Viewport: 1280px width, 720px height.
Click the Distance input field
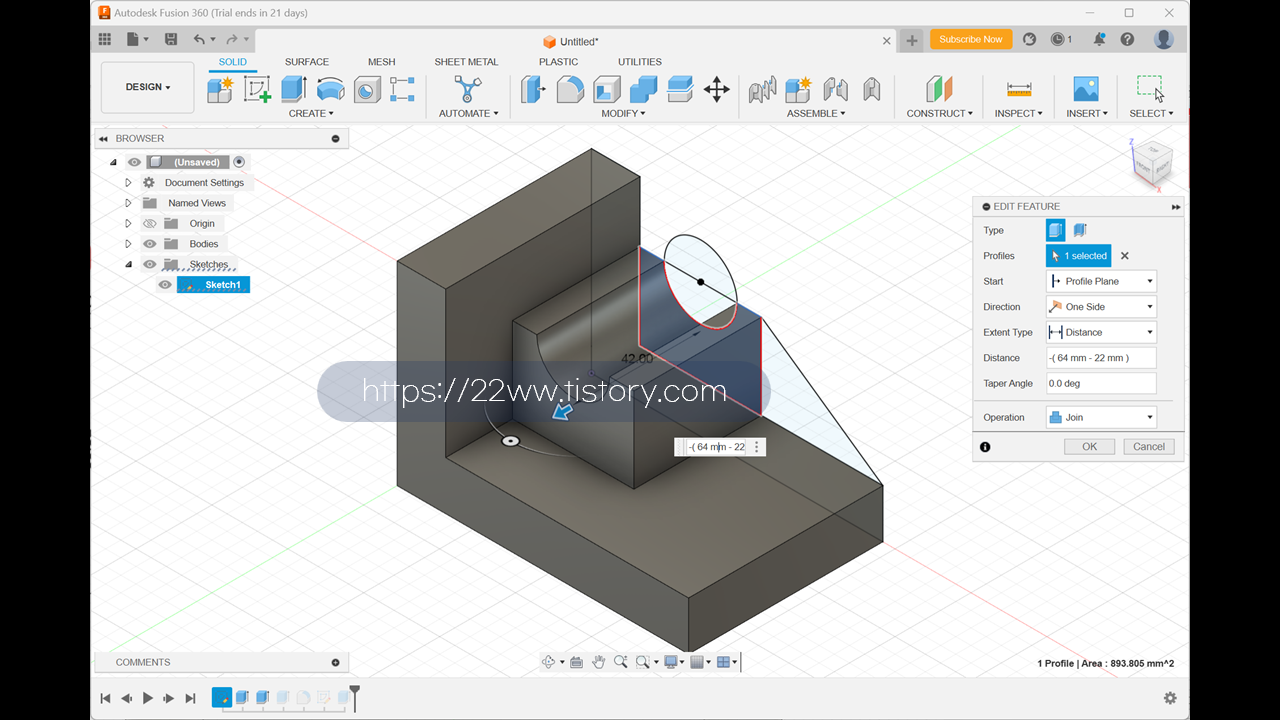(x=1101, y=358)
